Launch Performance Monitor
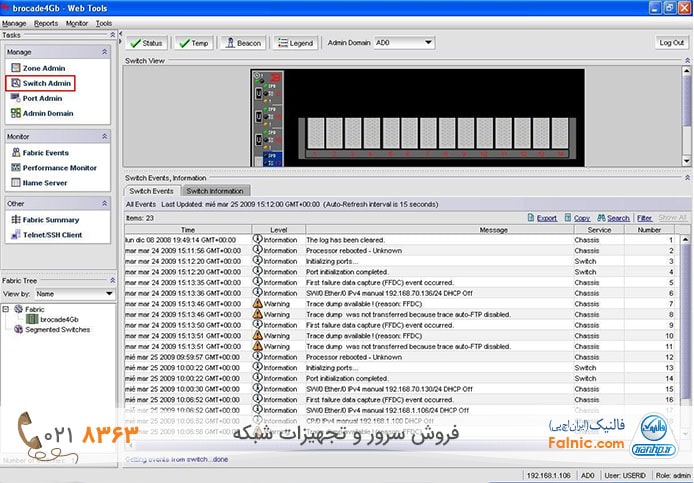This screenshot has height=483, width=694. 59,168
